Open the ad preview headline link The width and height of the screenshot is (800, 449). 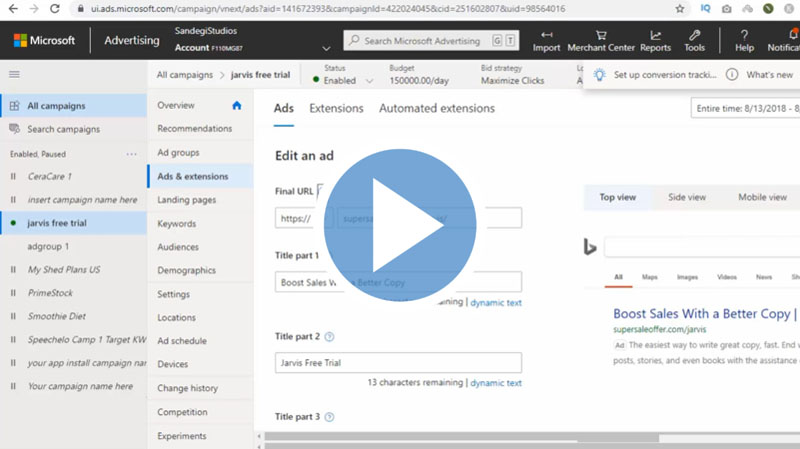coord(704,313)
